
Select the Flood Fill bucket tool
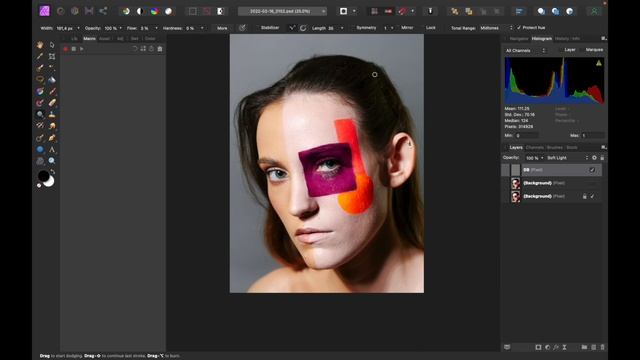pos(52,80)
